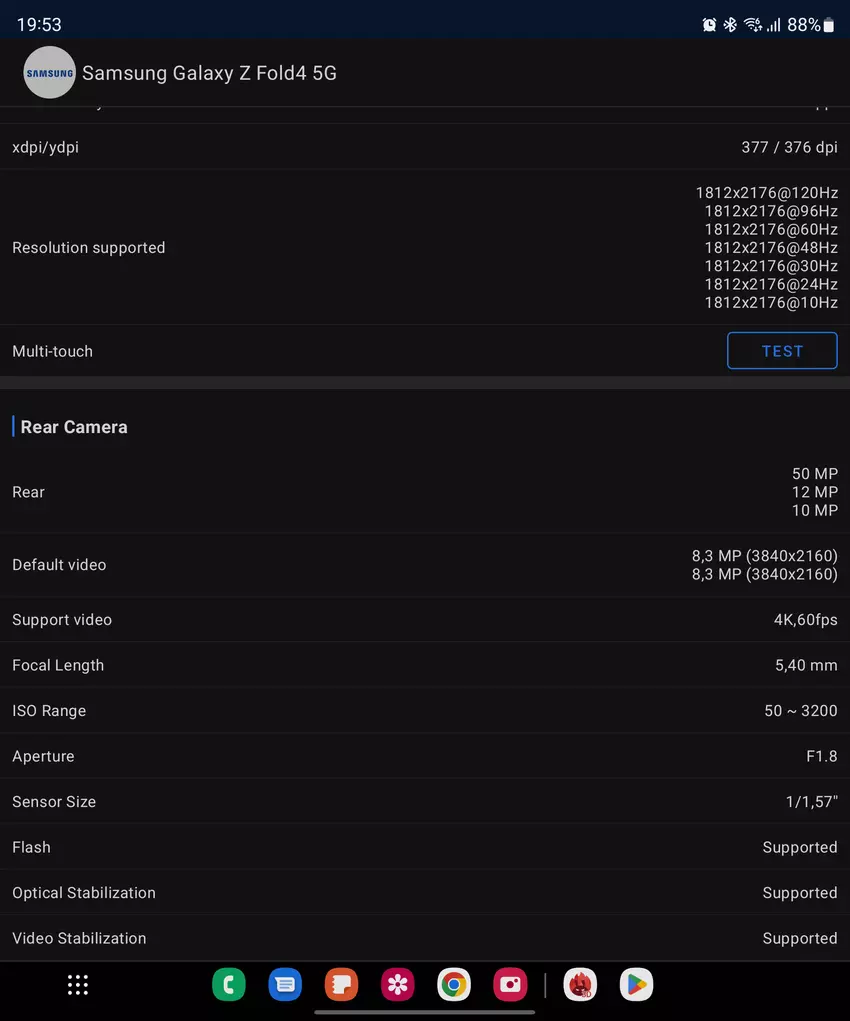Viewport: 850px width, 1021px height.
Task: Select the Resolution supported row
Action: pyautogui.click(x=424, y=247)
